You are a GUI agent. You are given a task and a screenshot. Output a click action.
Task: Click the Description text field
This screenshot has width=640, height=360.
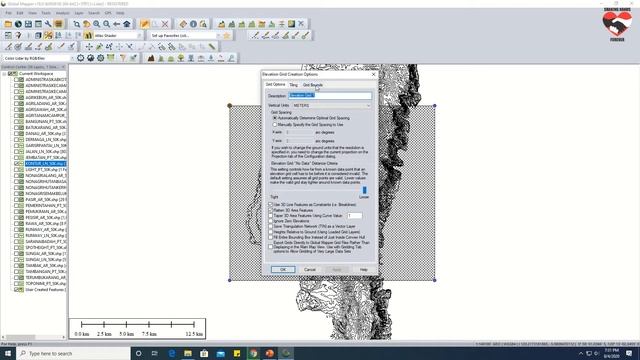330,96
